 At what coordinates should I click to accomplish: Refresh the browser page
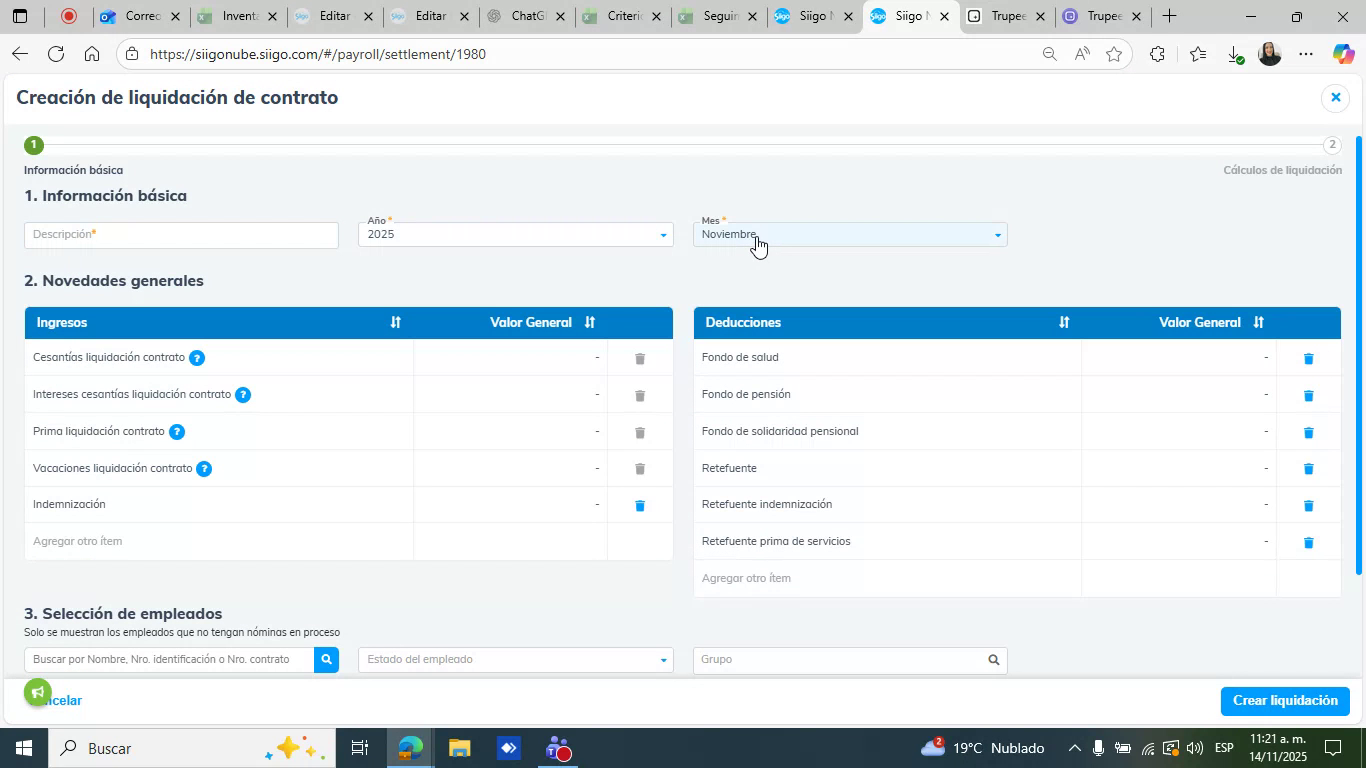(56, 54)
